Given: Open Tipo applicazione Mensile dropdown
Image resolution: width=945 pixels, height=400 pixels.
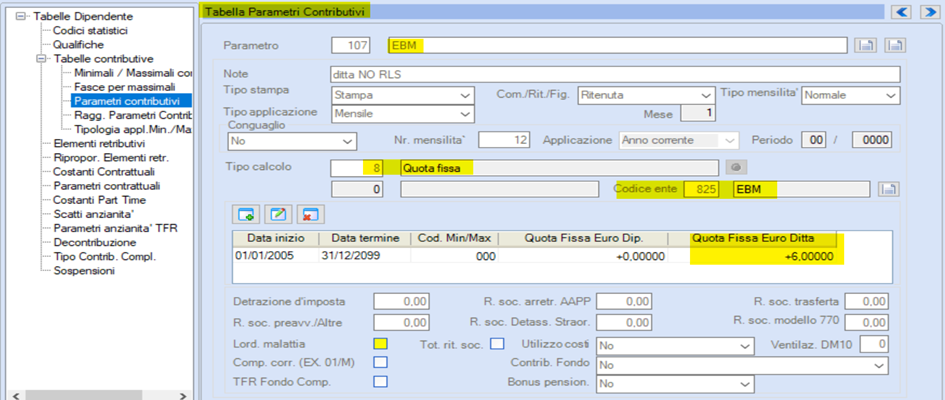Looking at the screenshot, I should (x=403, y=113).
